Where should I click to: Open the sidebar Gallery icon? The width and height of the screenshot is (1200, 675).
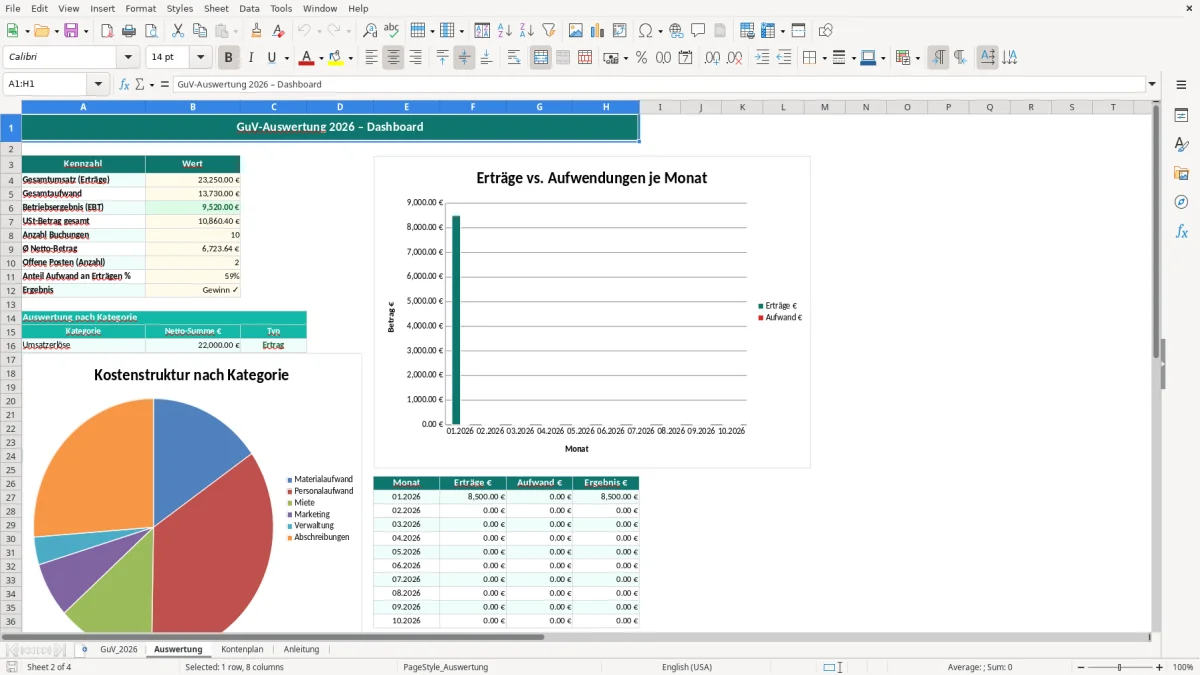click(x=1181, y=173)
